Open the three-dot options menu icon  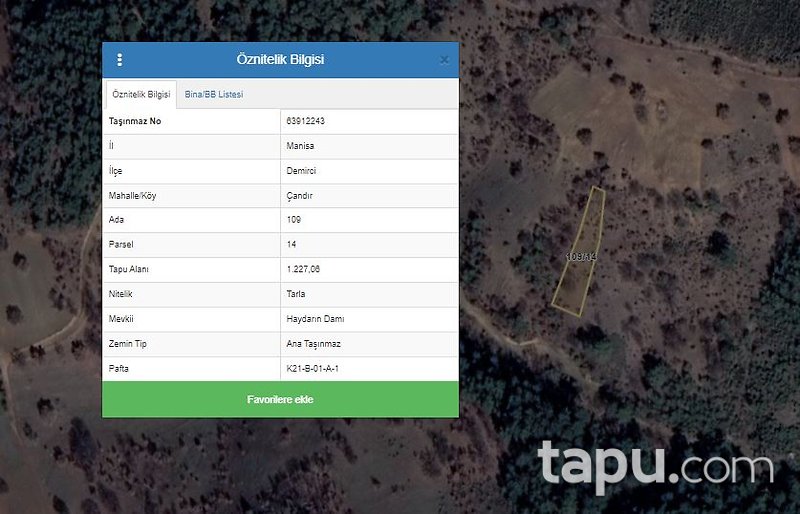(x=119, y=60)
